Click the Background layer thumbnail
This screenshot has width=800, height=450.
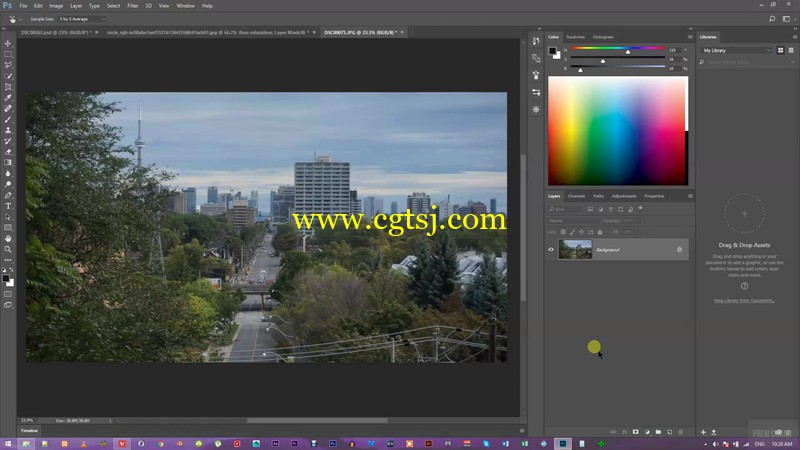575,249
